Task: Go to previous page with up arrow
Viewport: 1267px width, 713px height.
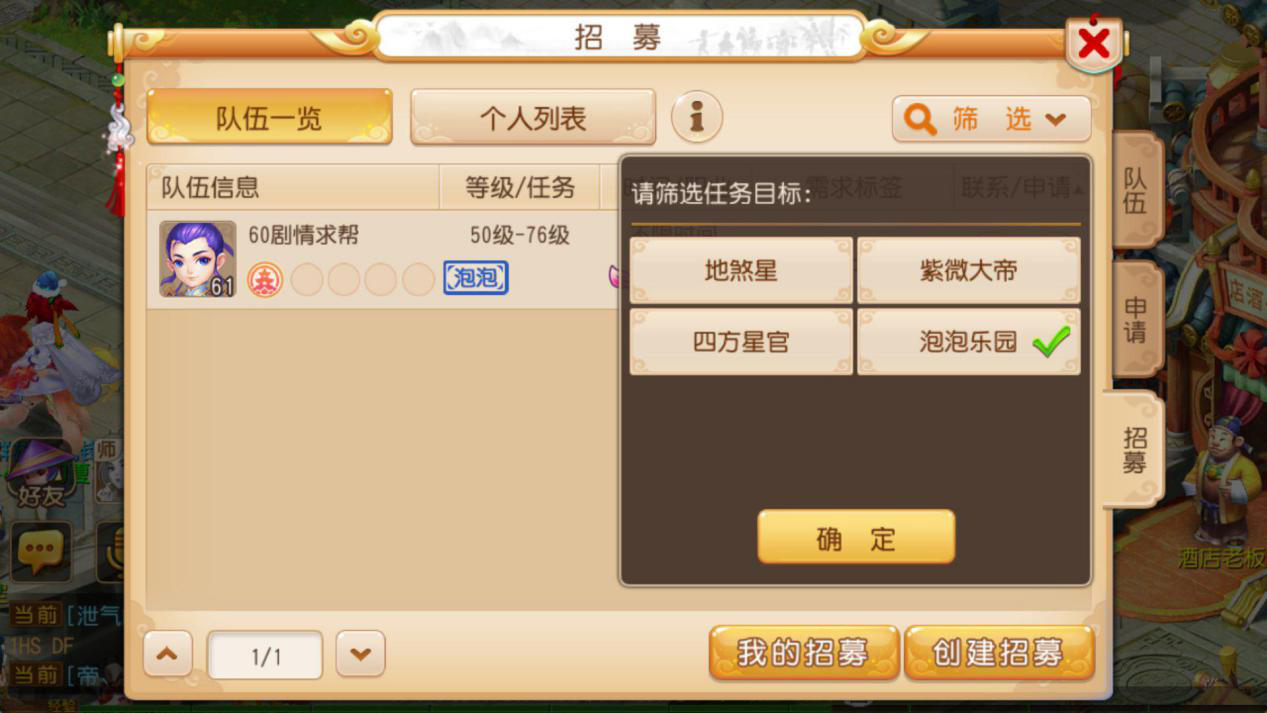Action: coord(168,655)
